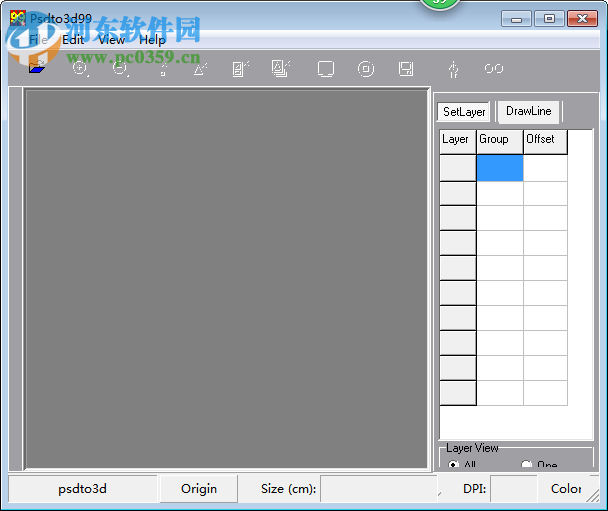Click the glasses stereo view icon
This screenshot has height=511, width=608.
[494, 69]
